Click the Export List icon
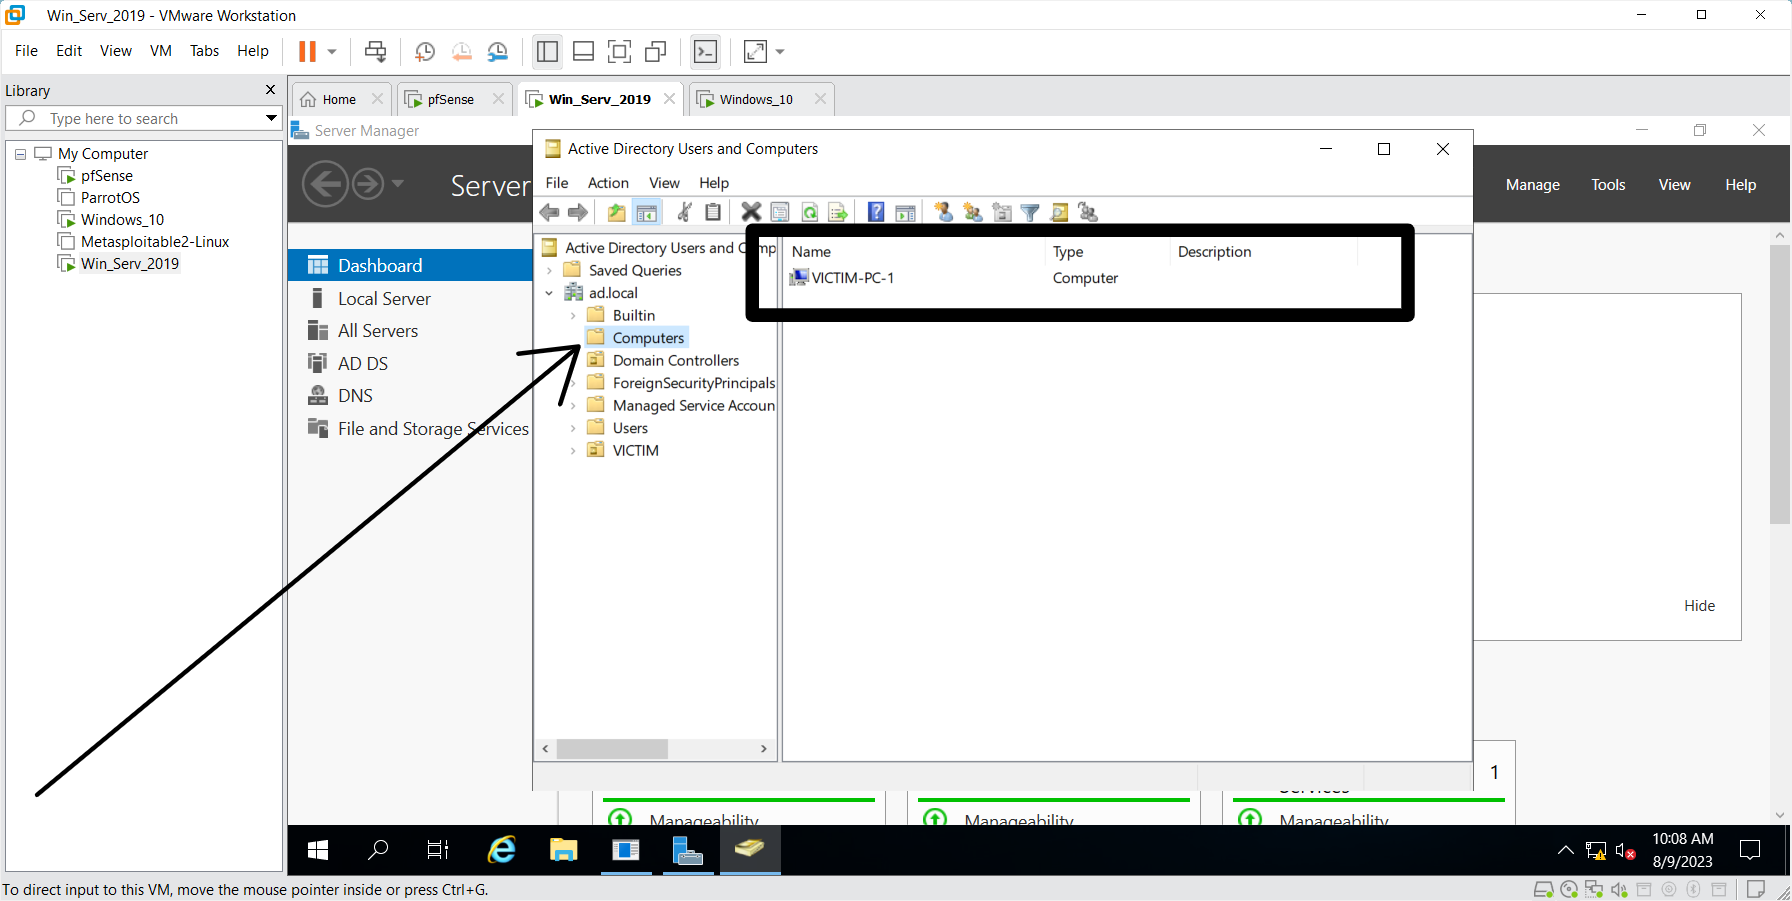This screenshot has height=901, width=1792. [838, 212]
